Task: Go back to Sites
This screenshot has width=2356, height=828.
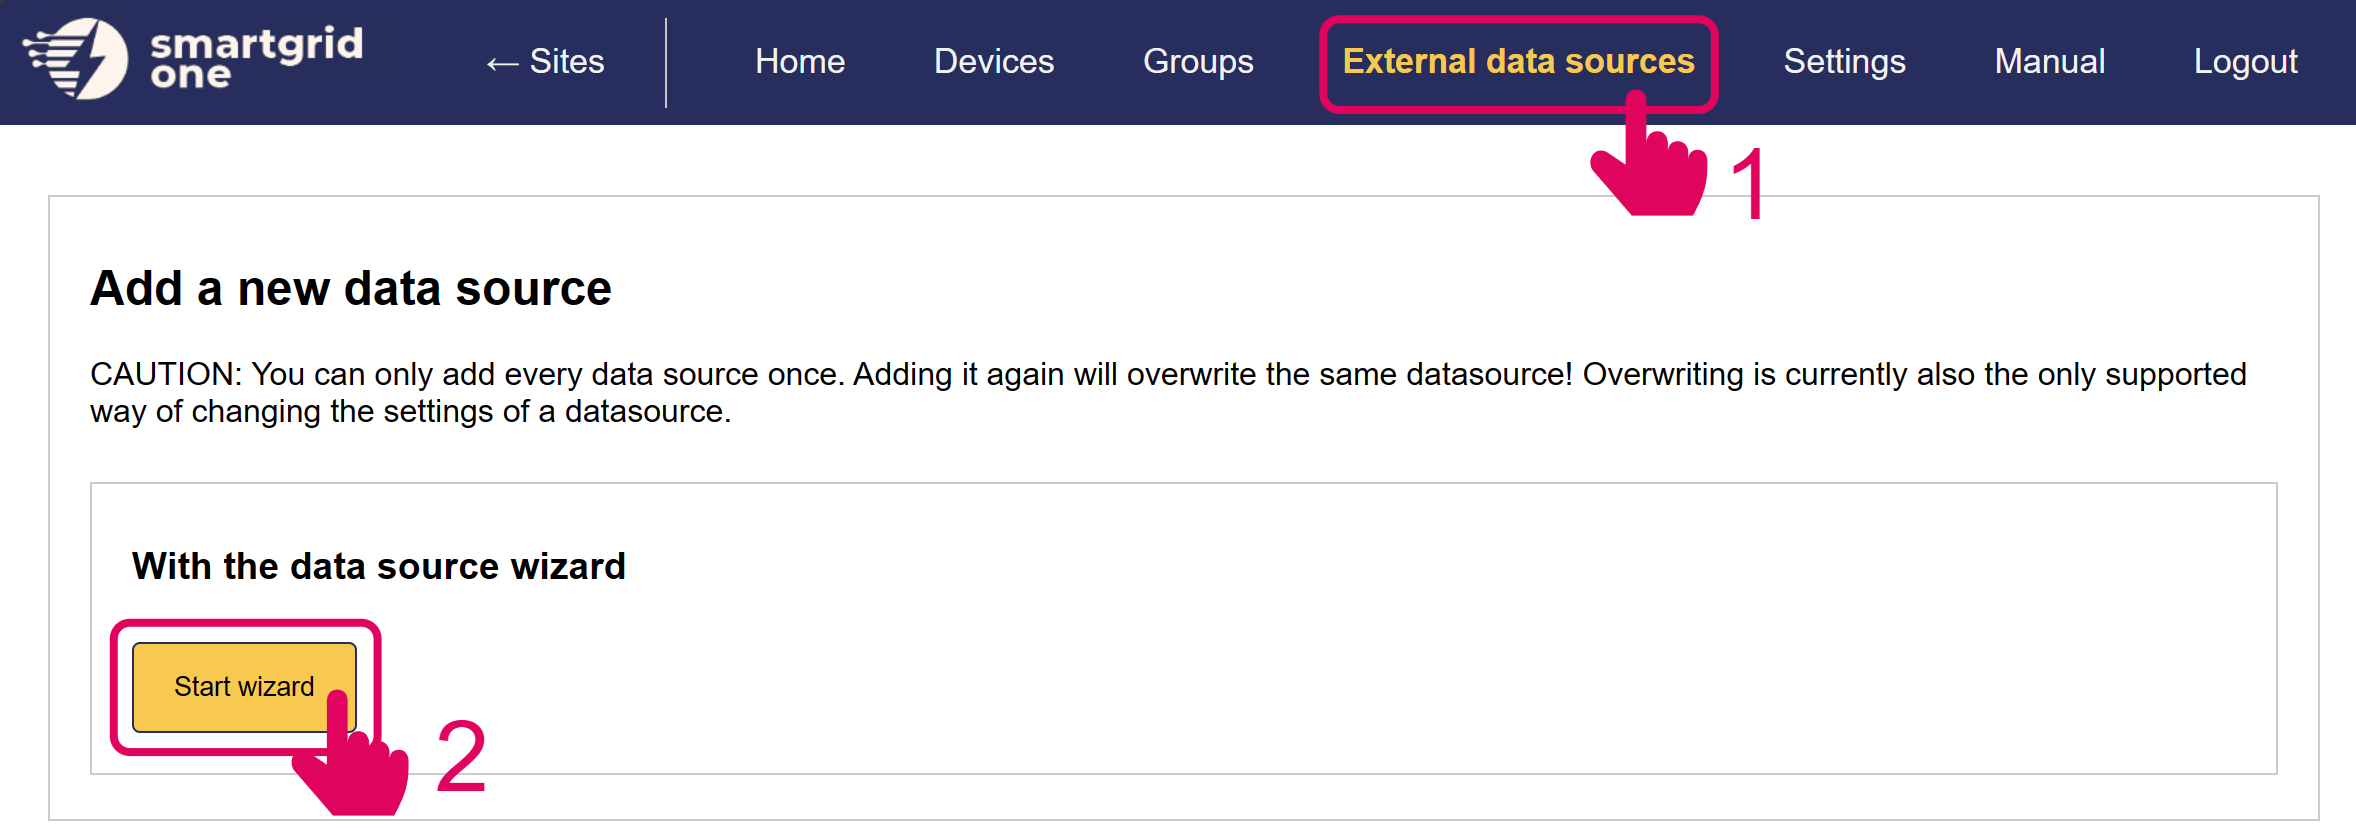Action: pos(566,62)
